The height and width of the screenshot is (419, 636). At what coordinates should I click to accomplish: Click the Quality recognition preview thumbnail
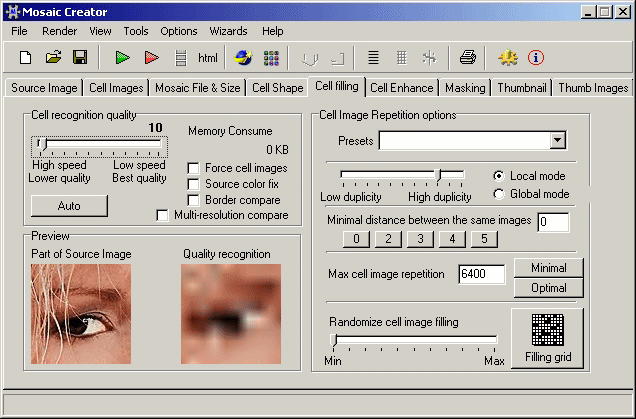231,314
